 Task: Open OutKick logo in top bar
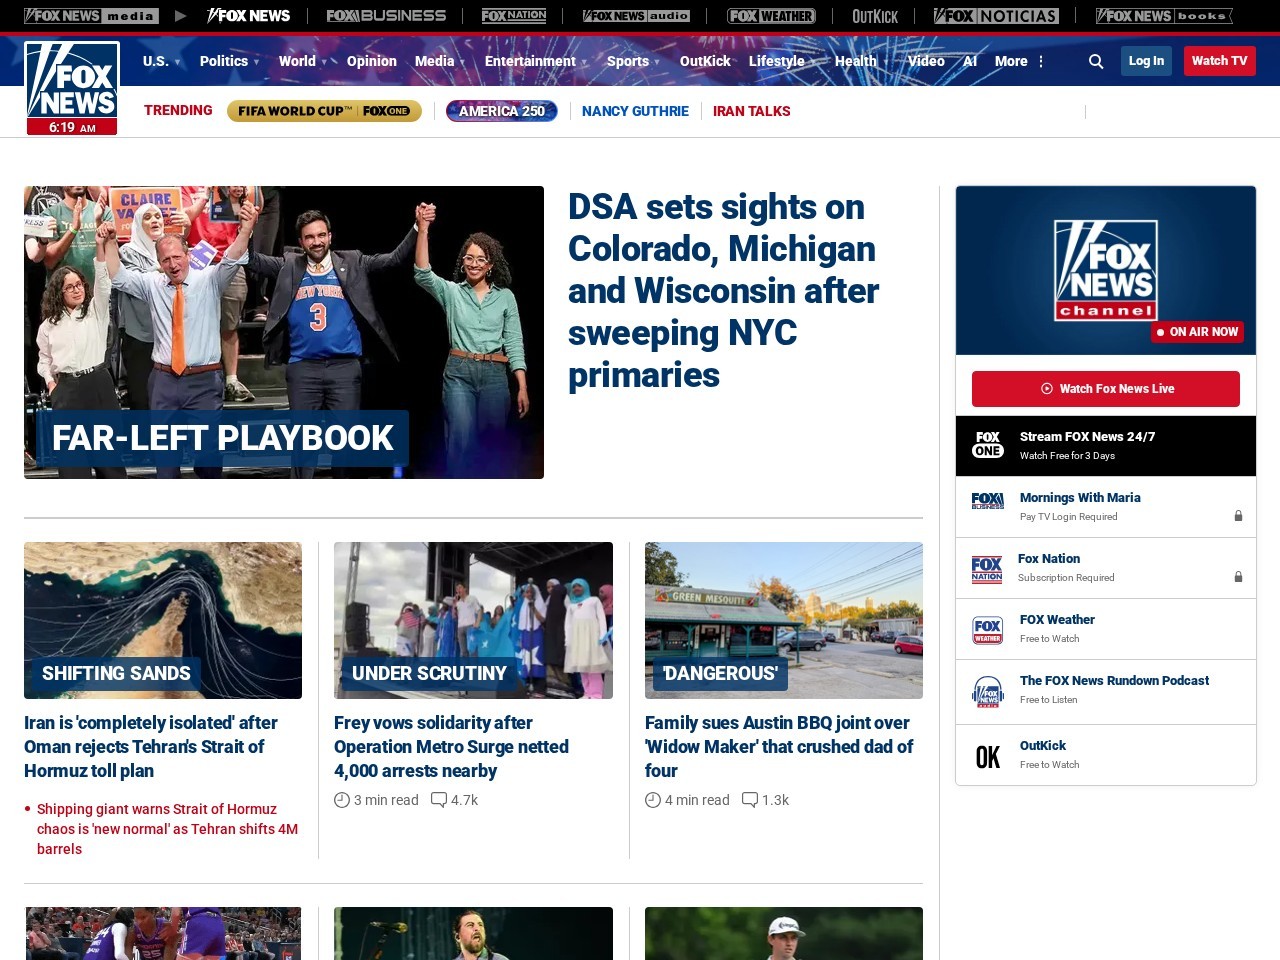[x=875, y=16]
